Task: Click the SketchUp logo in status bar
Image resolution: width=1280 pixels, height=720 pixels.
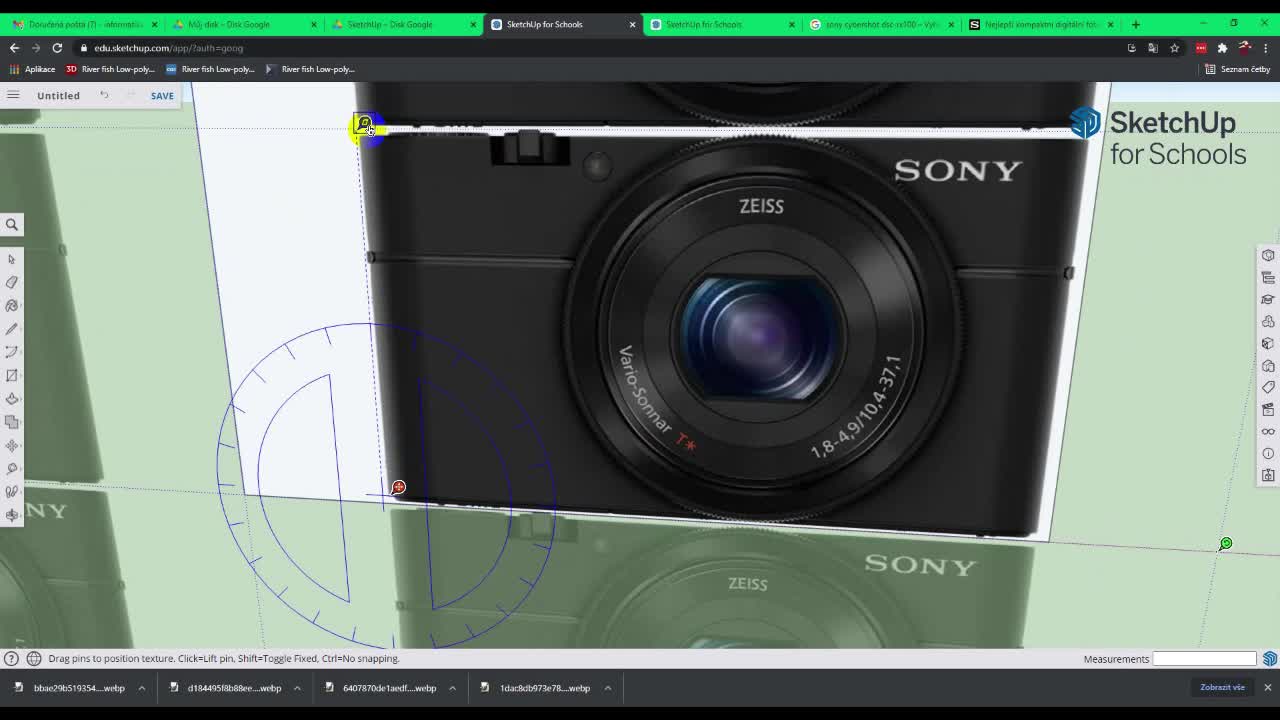Action: coord(1270,658)
